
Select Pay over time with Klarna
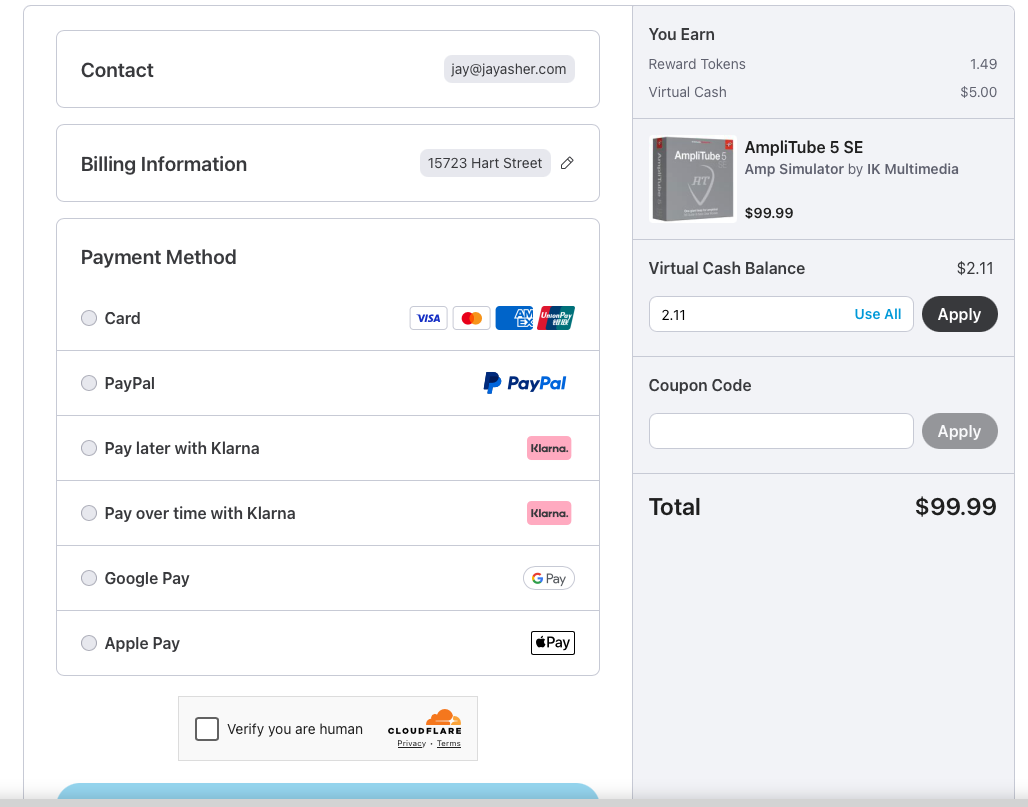coord(89,513)
